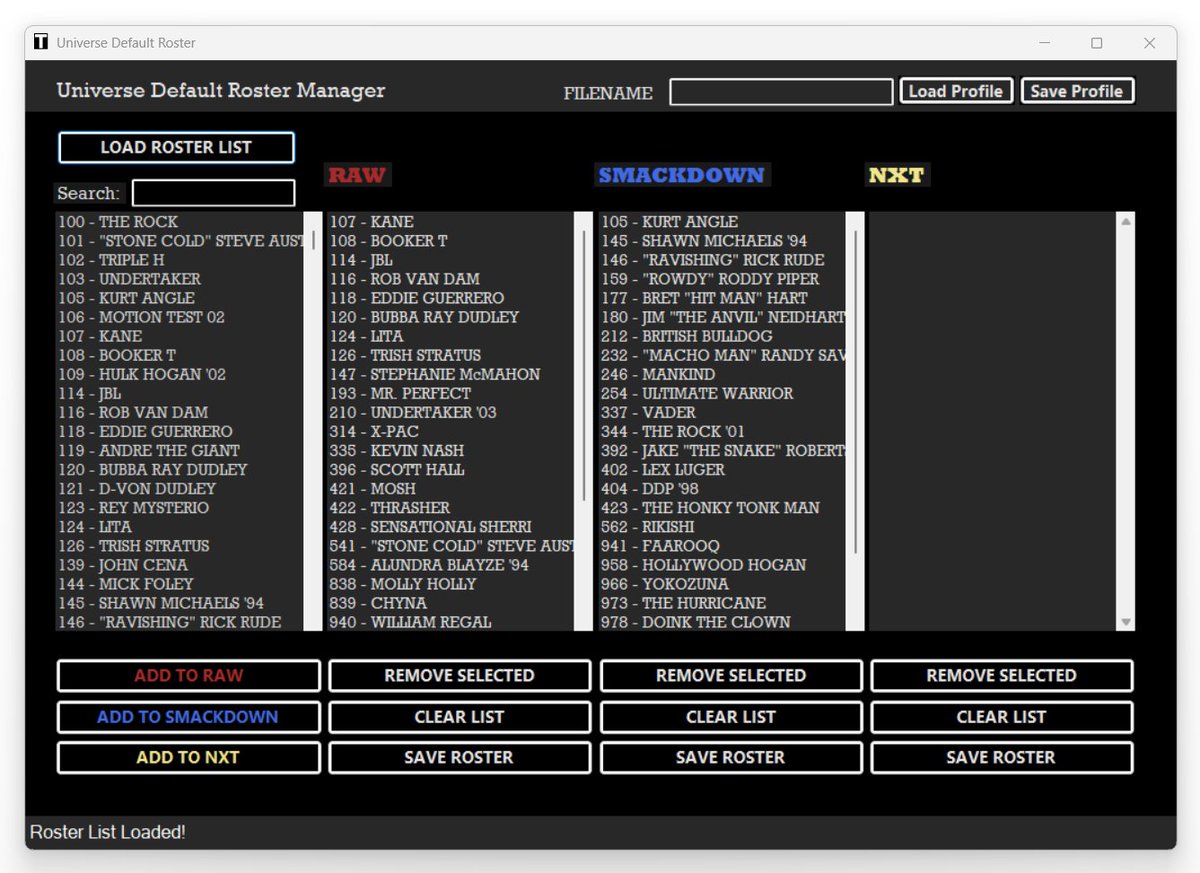Select '177 - BRET "HIT MAN" HART' in the SMACKDOWN list
Image resolution: width=1200 pixels, height=873 pixels.
722,298
